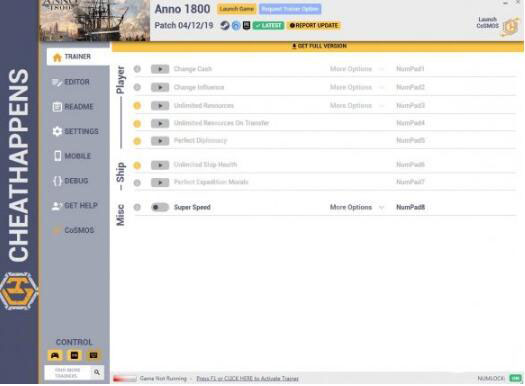Toggle the Perfect Diplomacy cheat button
Viewport: 525px width, 386px height.
pos(160,141)
